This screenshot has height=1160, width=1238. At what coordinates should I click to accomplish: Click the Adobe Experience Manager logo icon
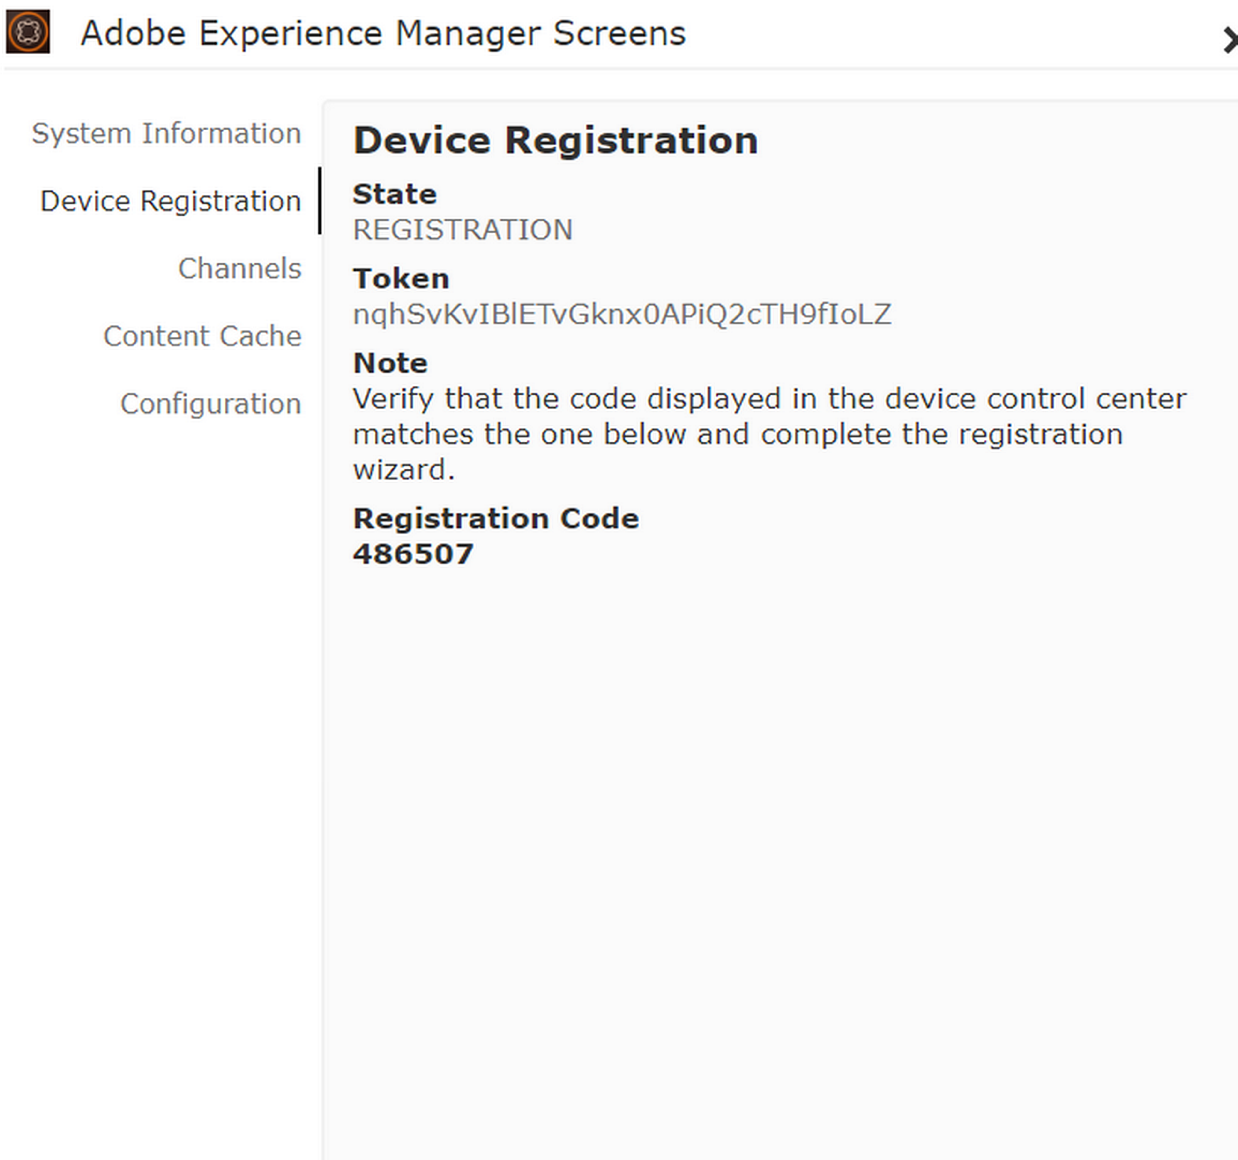pos(28,32)
